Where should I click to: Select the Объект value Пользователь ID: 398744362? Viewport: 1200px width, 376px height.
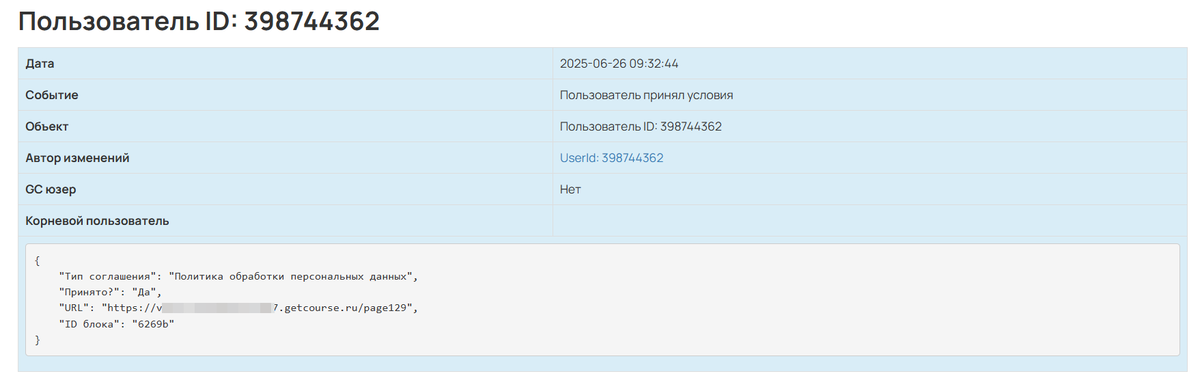tap(641, 126)
